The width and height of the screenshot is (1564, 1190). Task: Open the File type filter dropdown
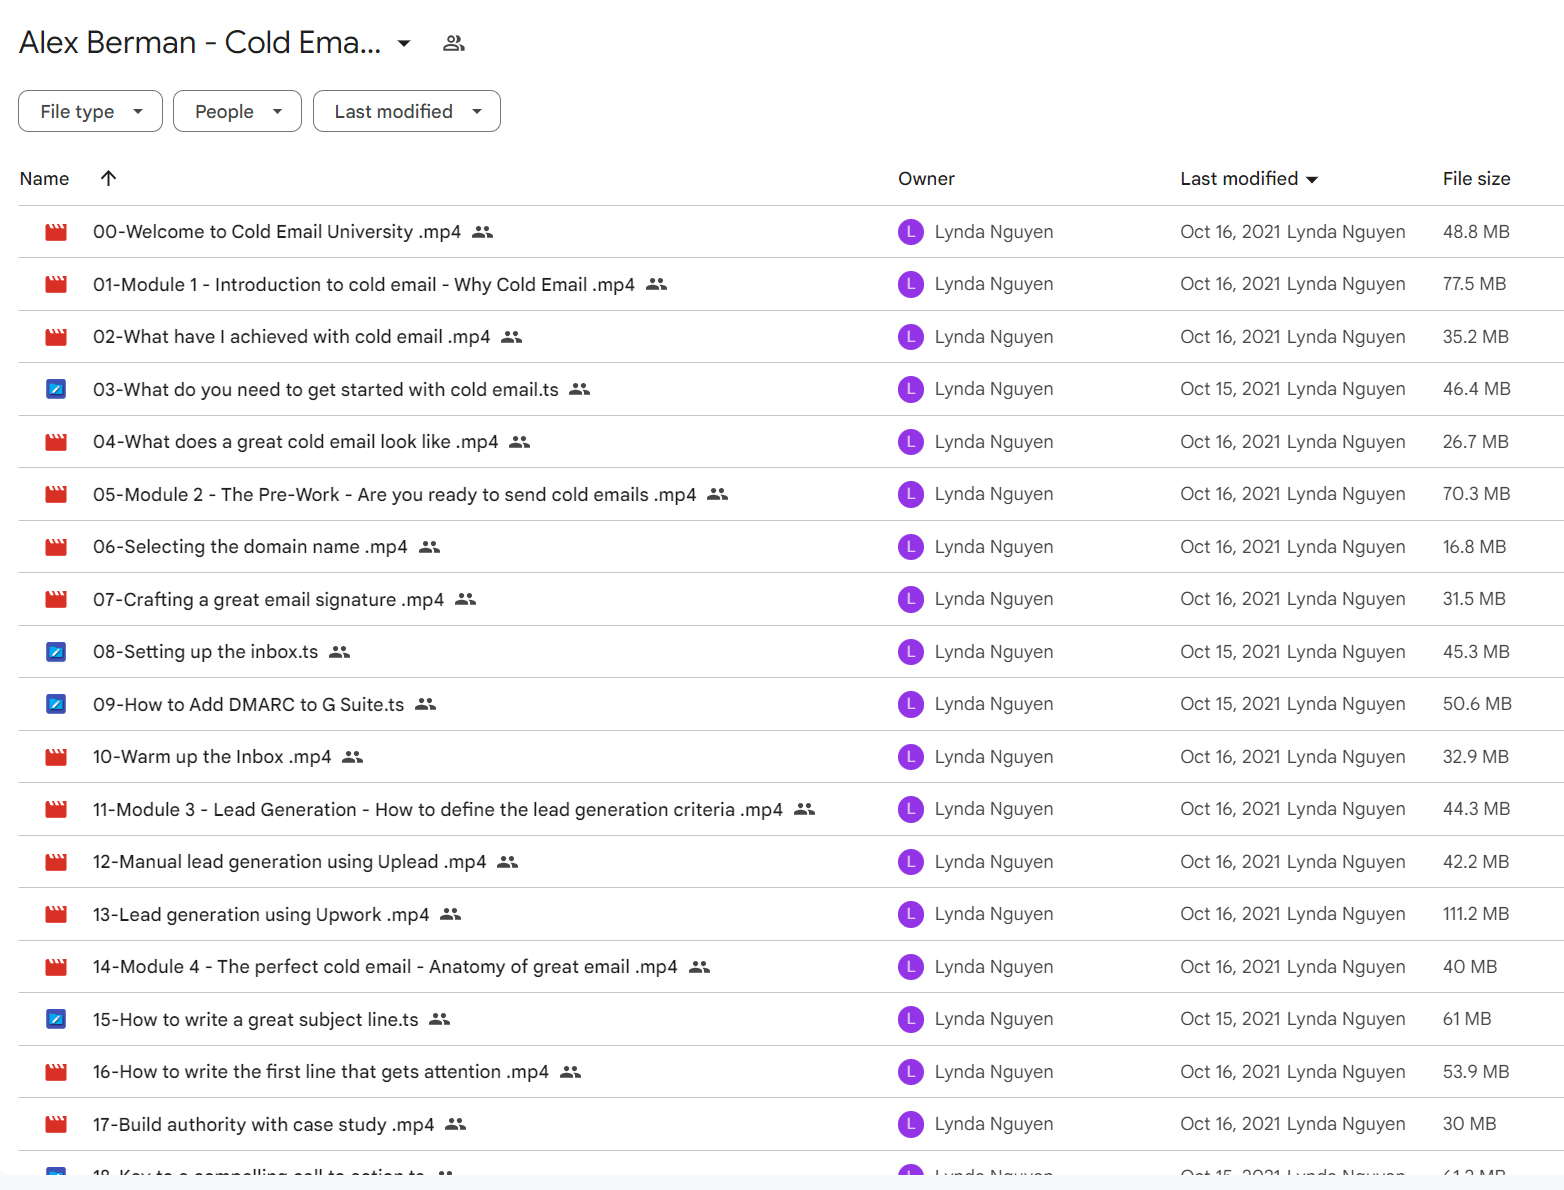click(90, 111)
